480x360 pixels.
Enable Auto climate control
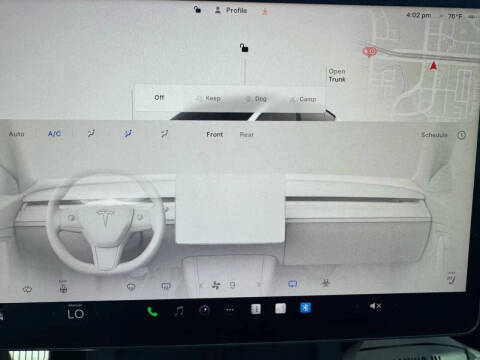click(x=16, y=134)
